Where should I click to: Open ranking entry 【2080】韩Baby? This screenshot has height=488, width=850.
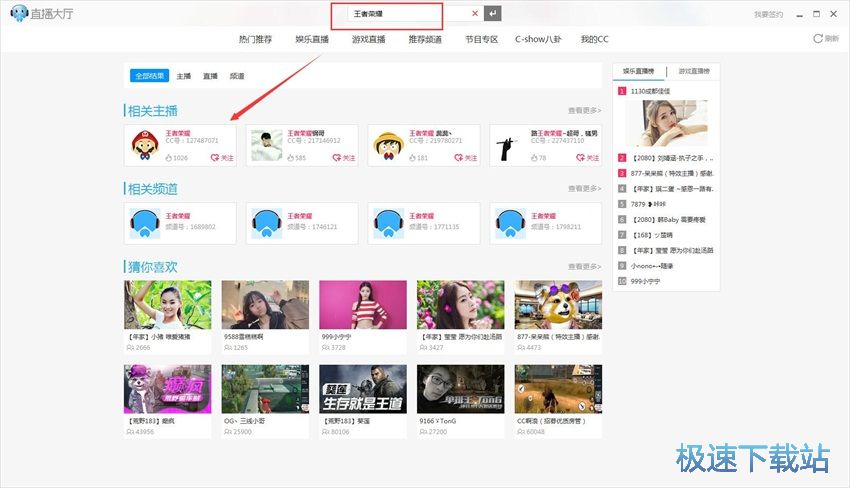point(668,220)
